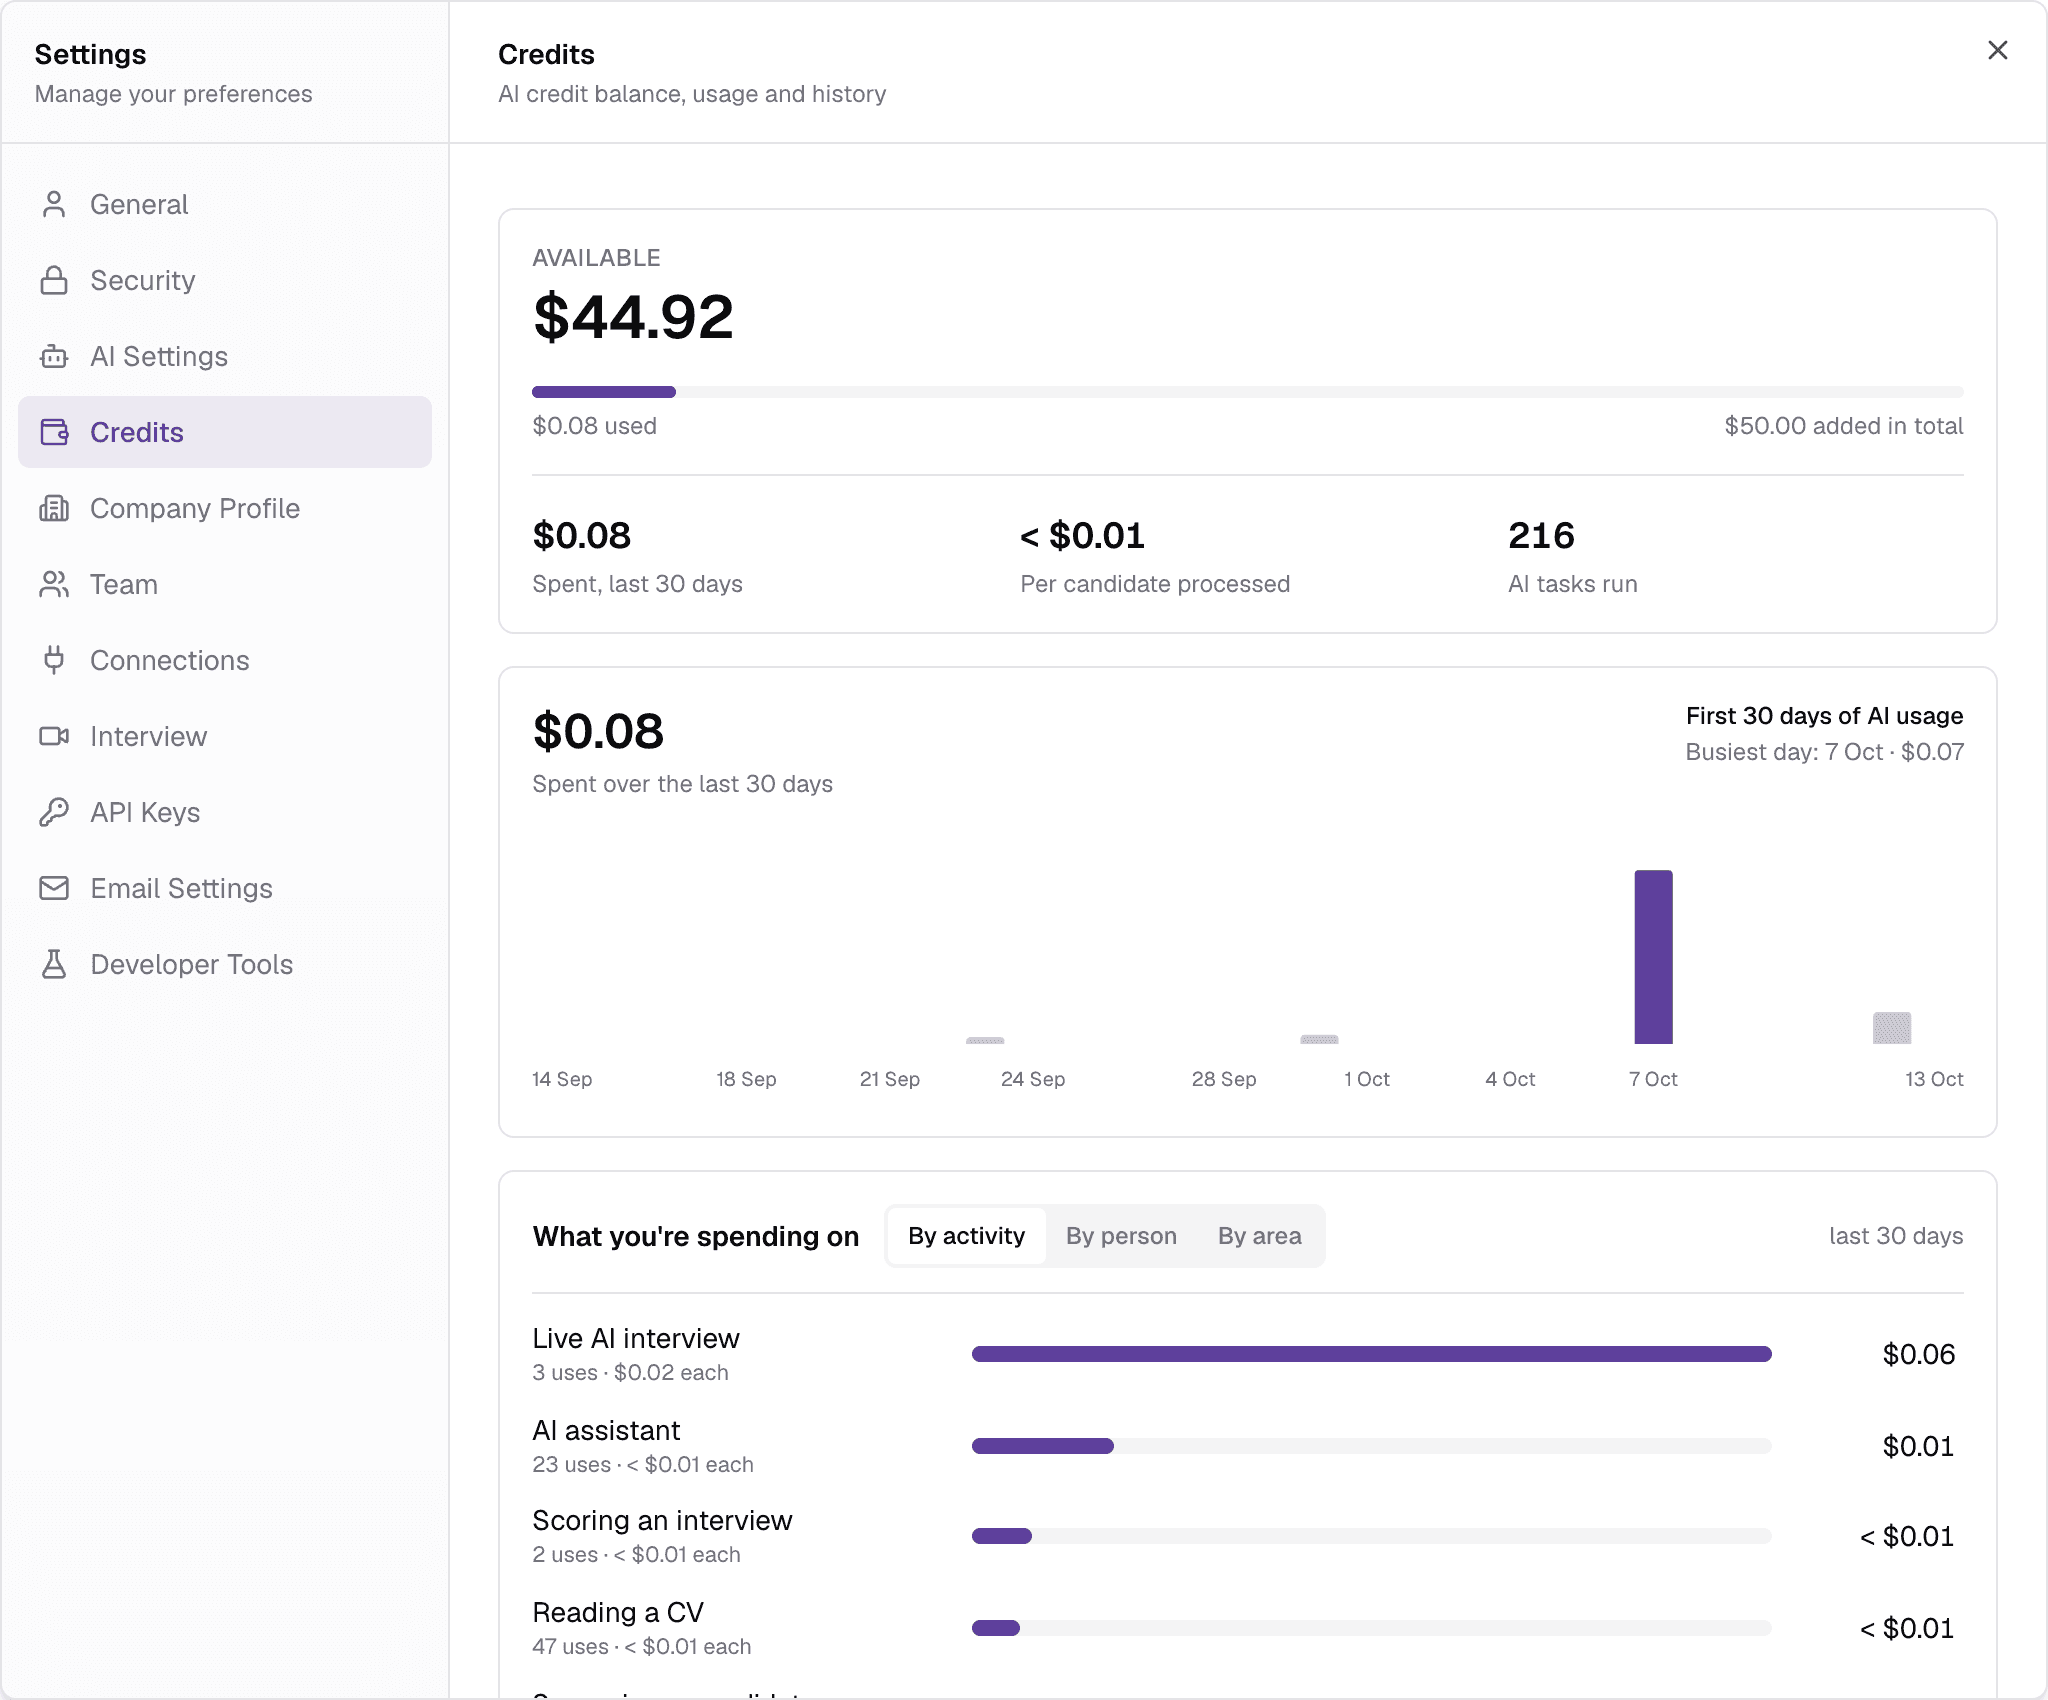The width and height of the screenshot is (2048, 1700).
Task: Click the Credits wallet icon
Action: tap(54, 432)
